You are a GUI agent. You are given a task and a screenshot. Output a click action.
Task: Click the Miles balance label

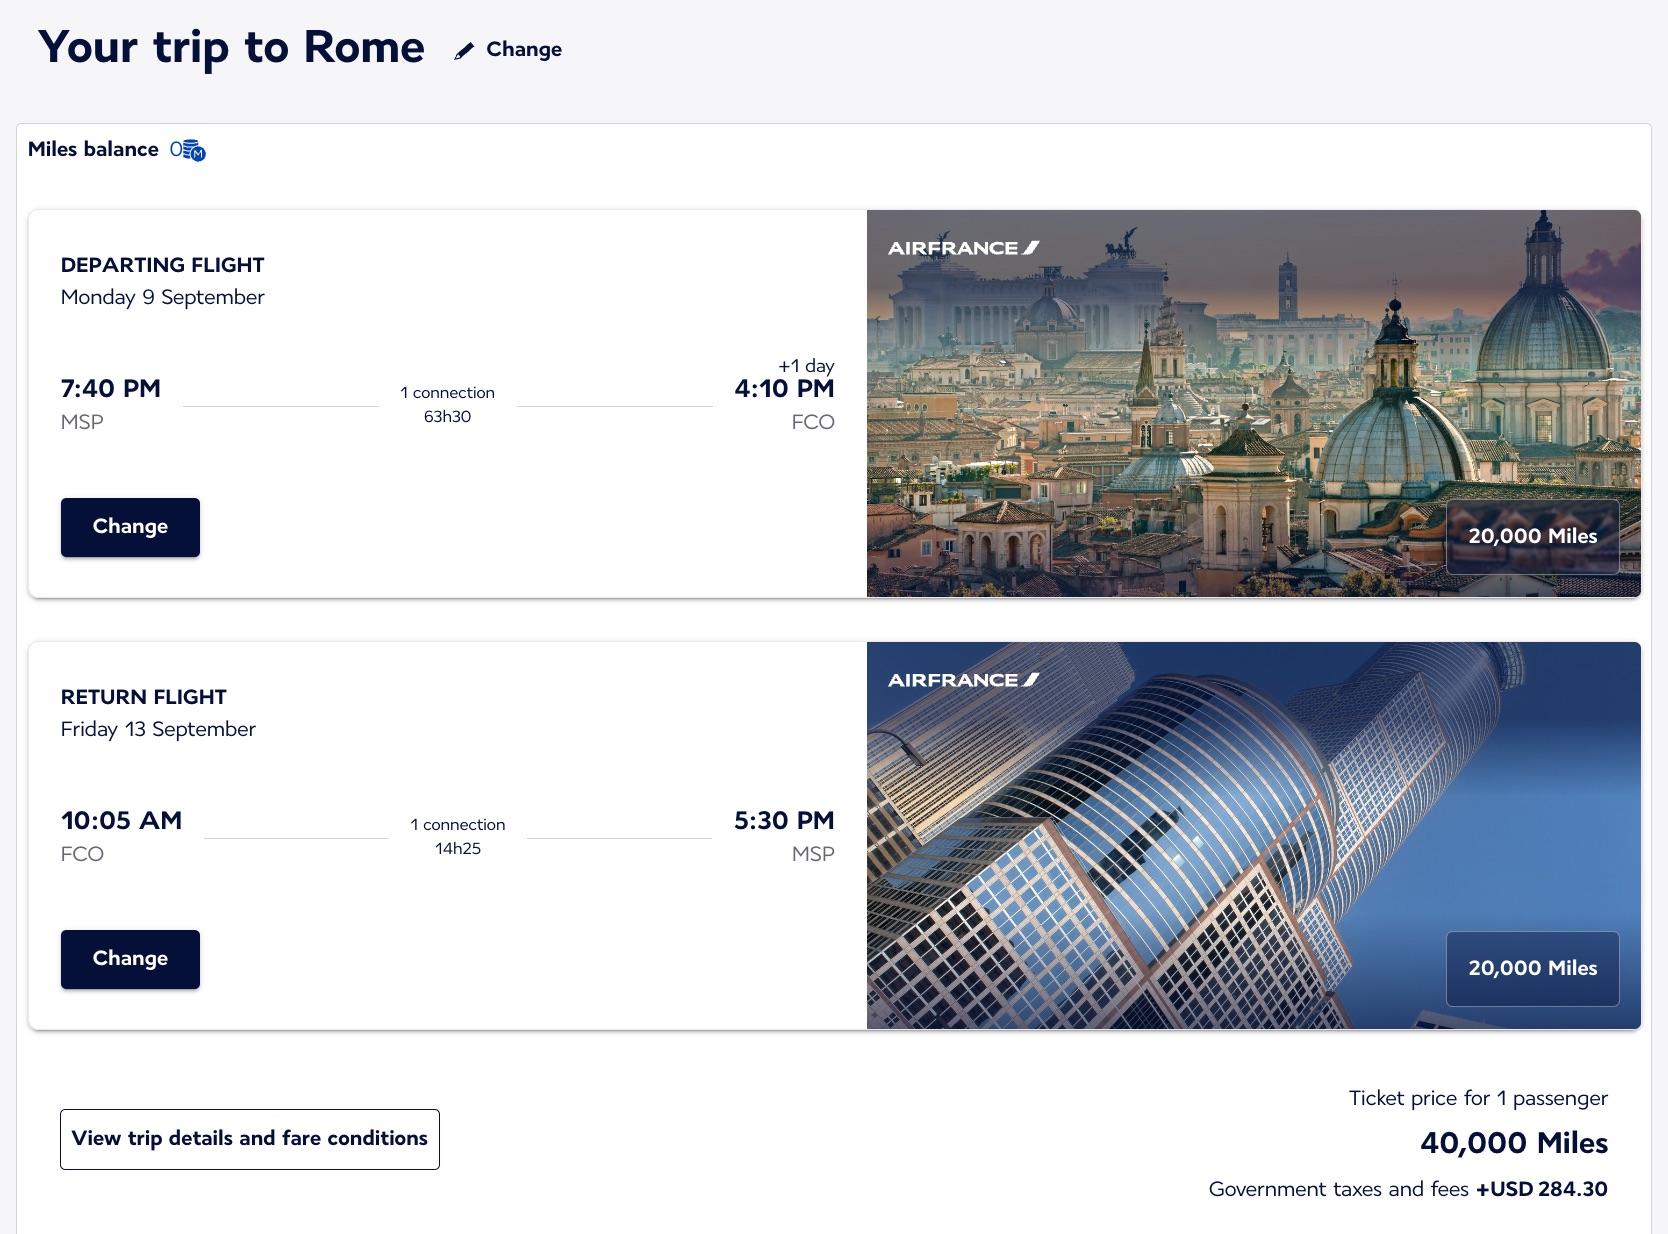(x=93, y=149)
